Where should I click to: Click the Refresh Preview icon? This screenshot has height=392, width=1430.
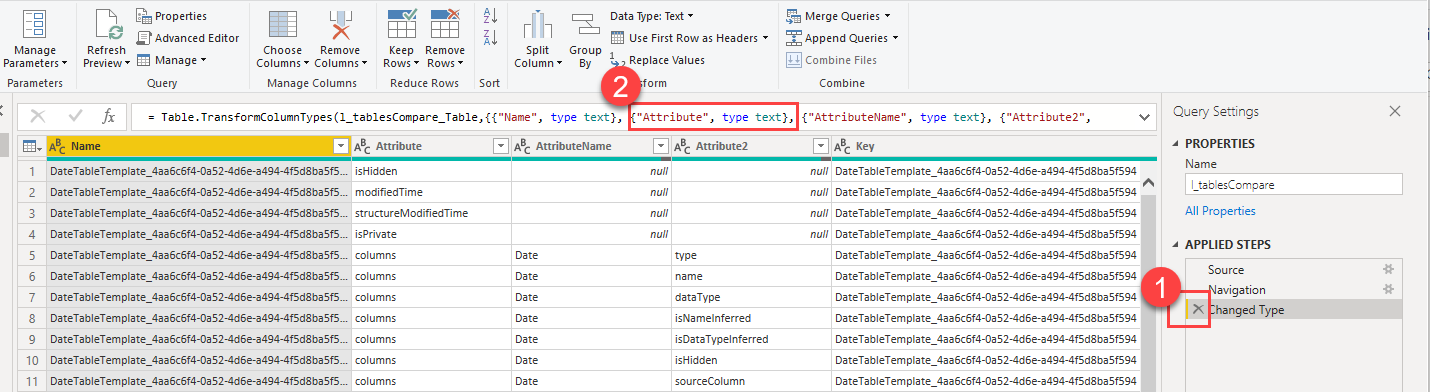(x=106, y=23)
